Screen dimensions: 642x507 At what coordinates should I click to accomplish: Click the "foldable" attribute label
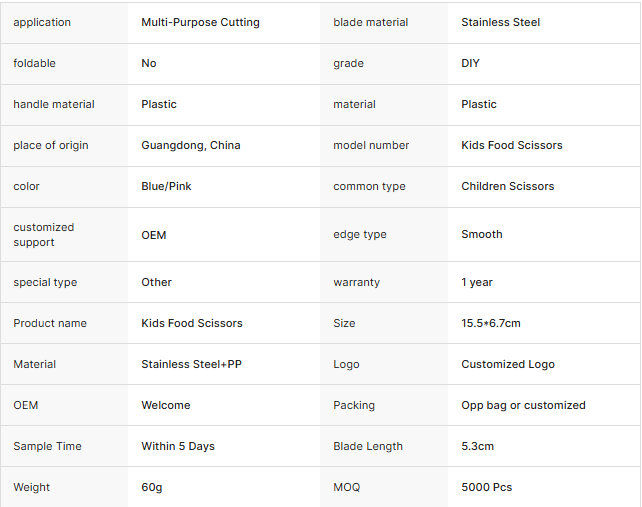tap(35, 63)
